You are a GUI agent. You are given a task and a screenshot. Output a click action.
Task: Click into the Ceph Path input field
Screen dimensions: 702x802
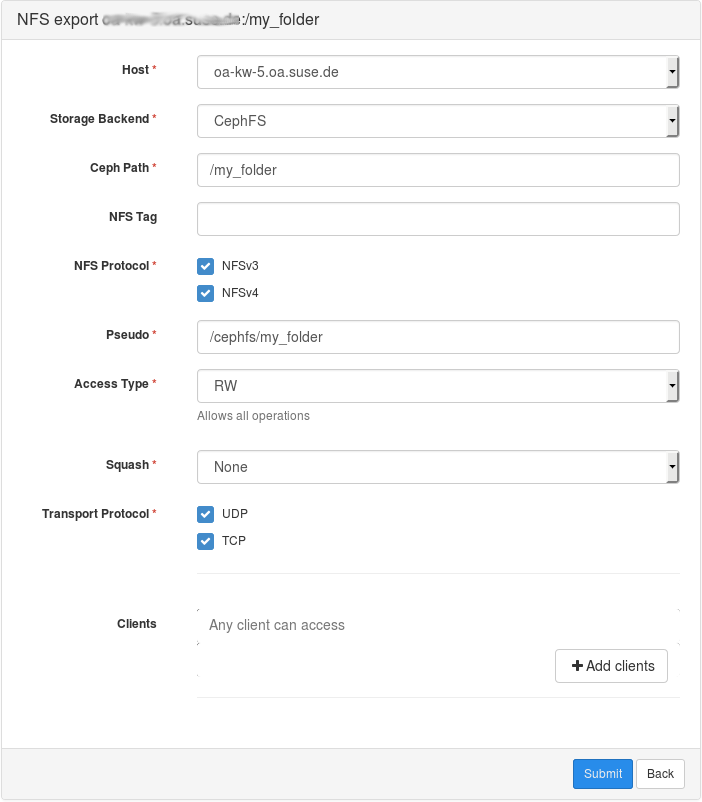pos(438,170)
